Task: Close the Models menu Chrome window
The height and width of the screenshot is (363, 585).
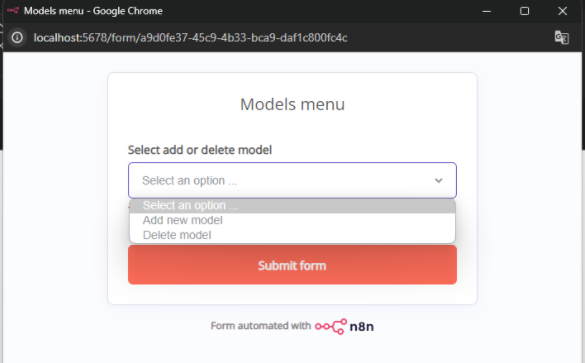Action: 562,11
